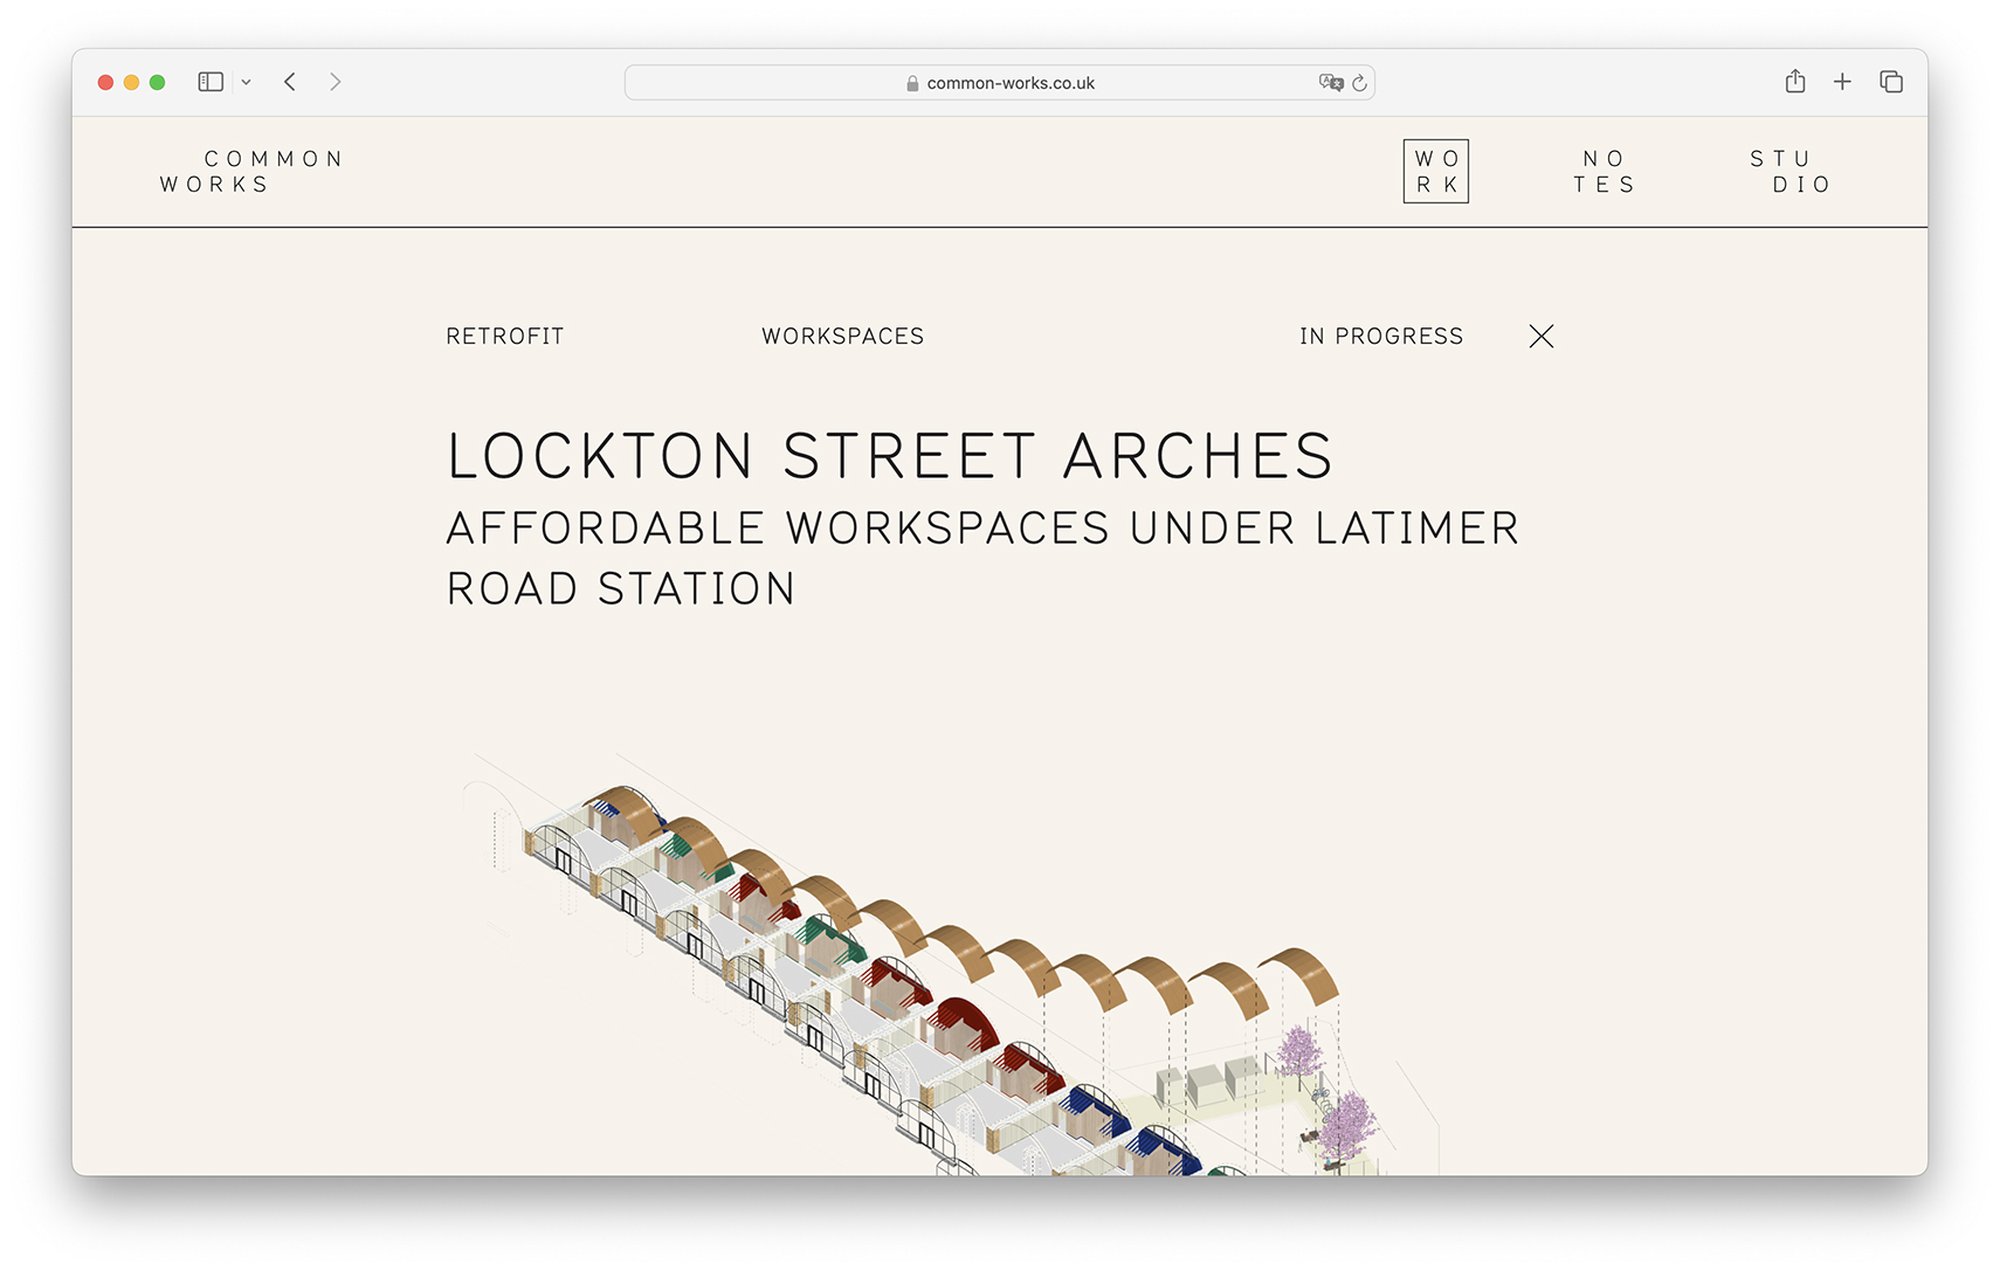Go forward with the right arrow

coord(335,82)
